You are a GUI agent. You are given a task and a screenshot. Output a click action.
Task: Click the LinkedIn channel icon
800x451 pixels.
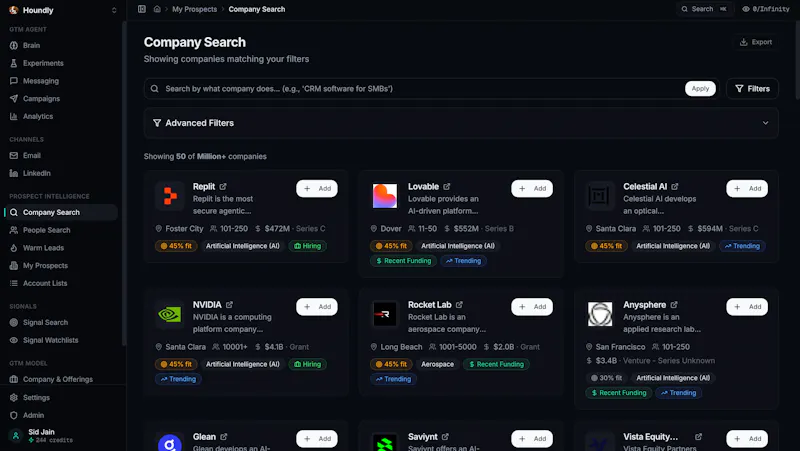click(14, 173)
